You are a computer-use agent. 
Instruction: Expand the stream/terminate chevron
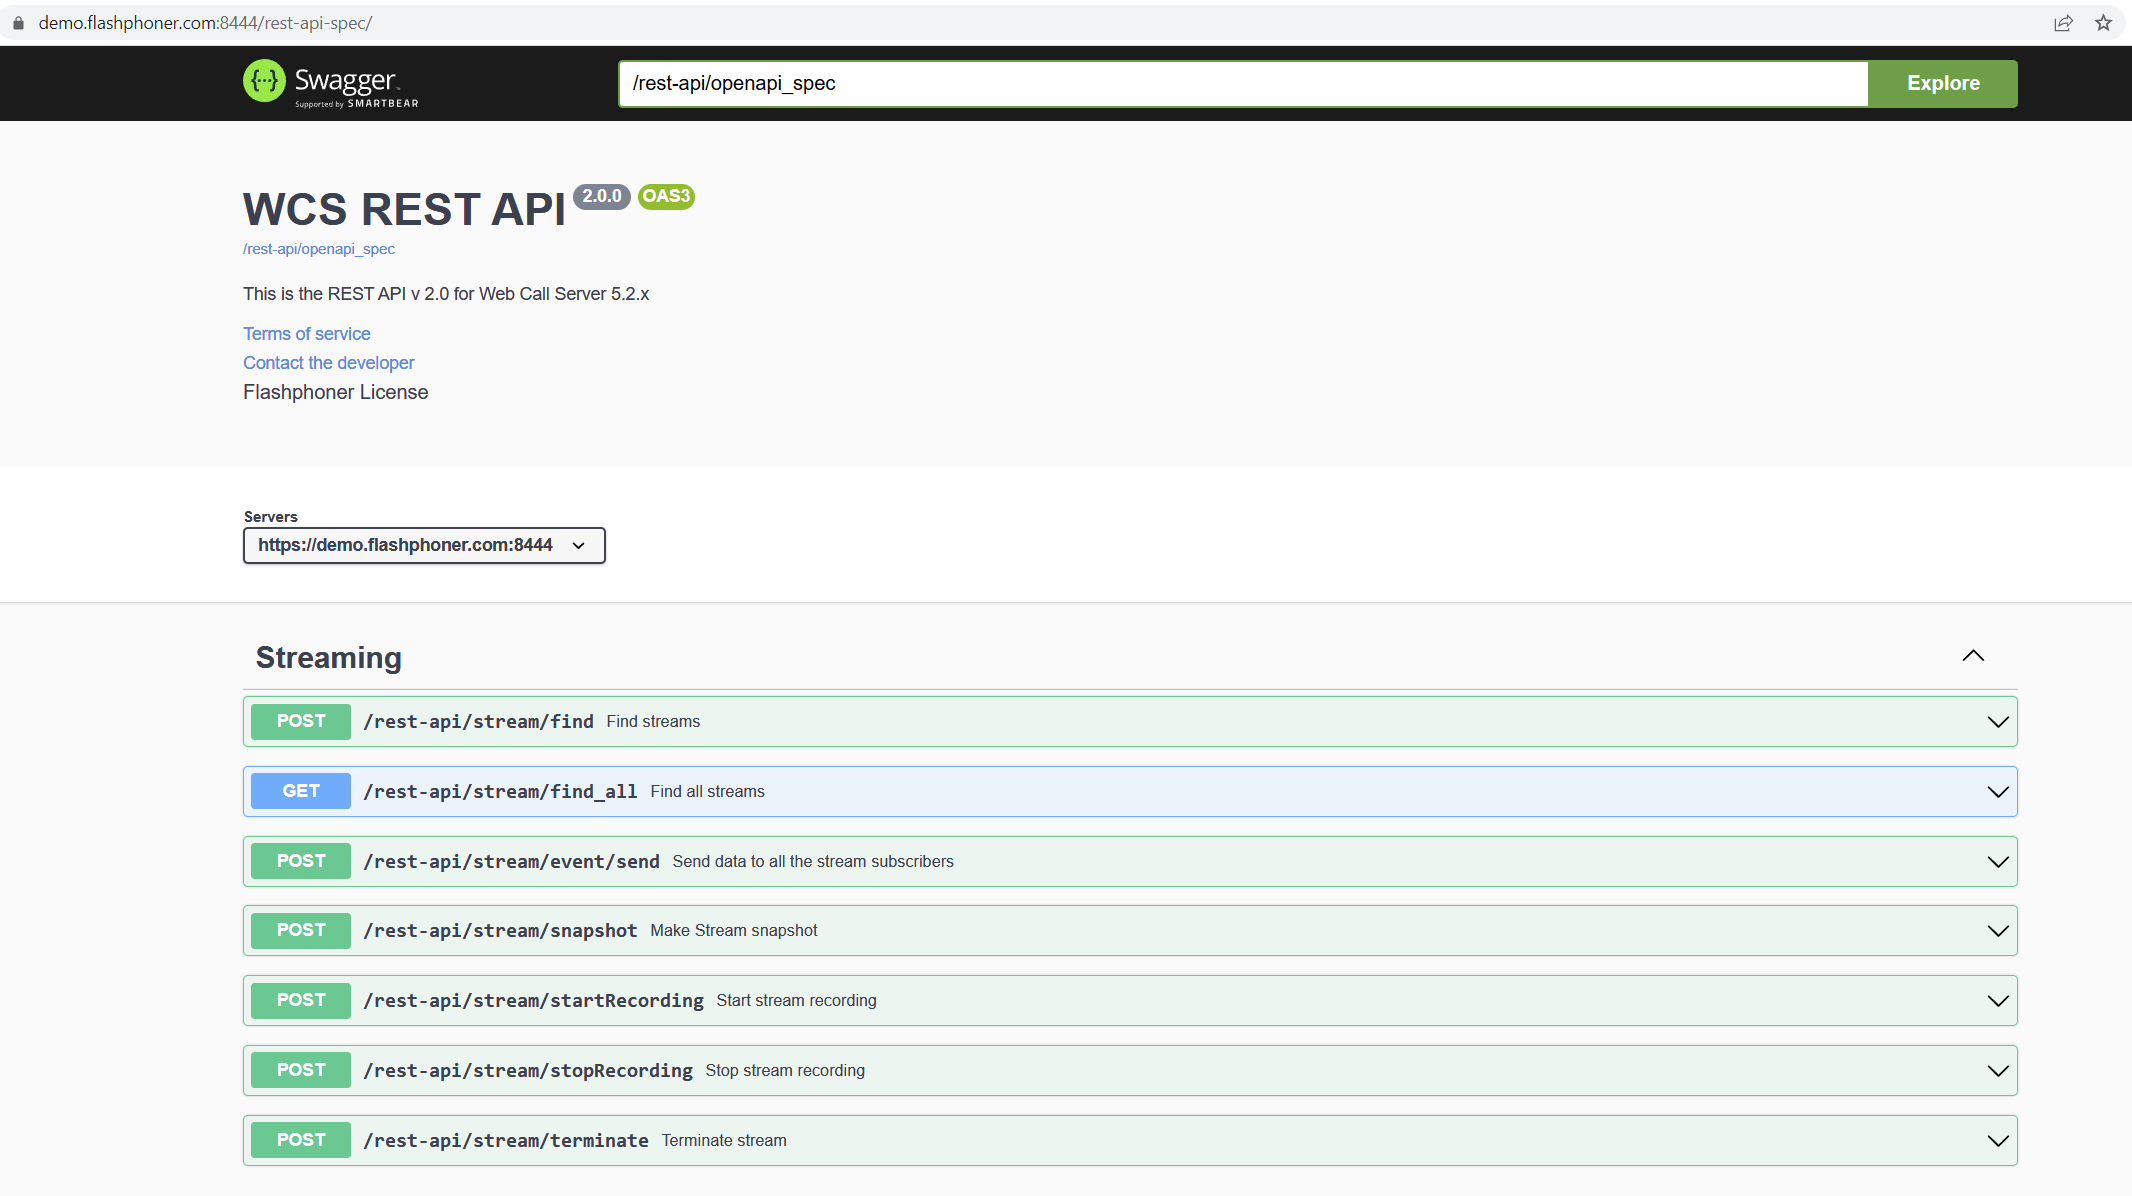[1997, 1141]
